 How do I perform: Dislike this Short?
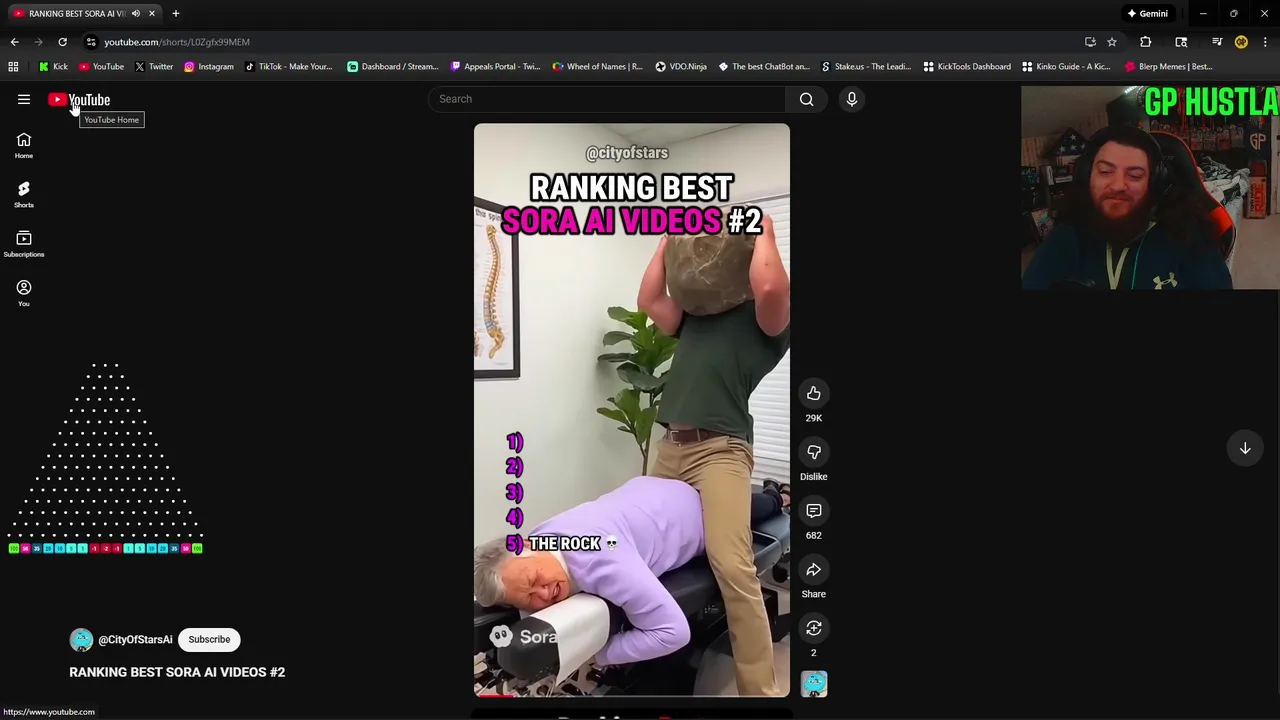(814, 452)
